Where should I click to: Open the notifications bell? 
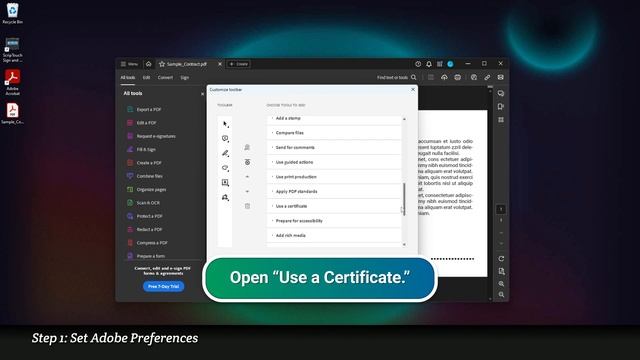coord(429,64)
